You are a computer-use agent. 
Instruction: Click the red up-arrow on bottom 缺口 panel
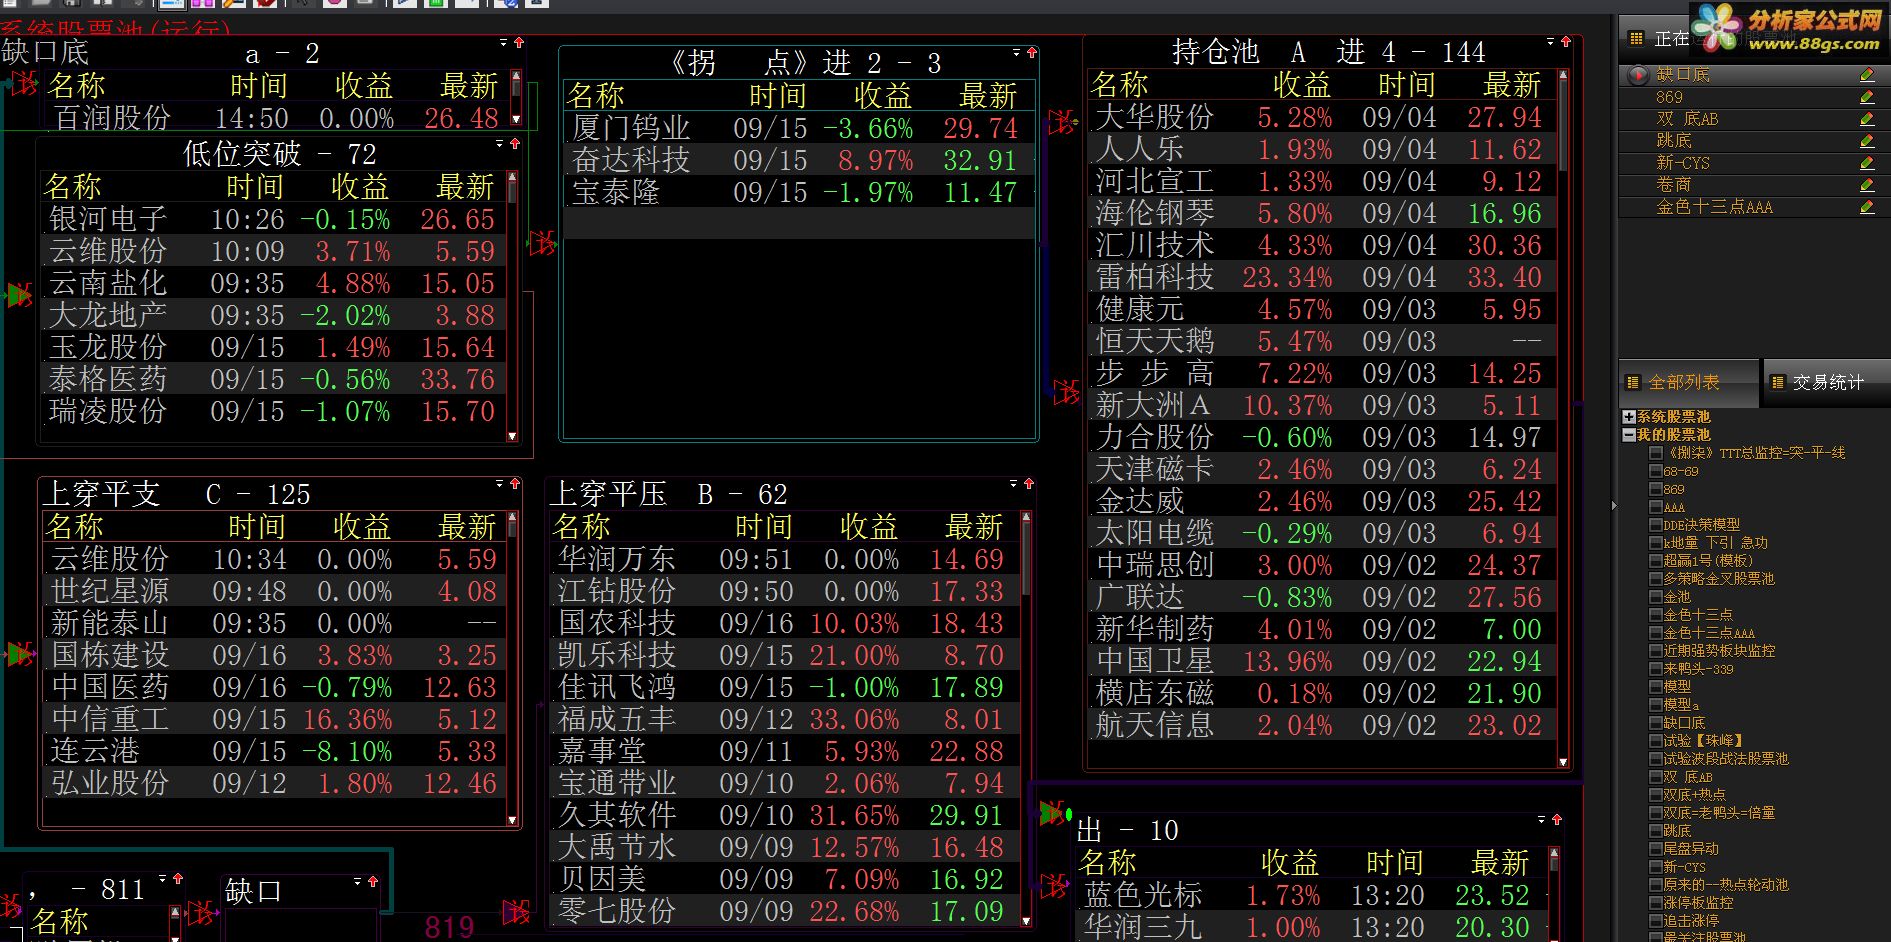click(372, 882)
